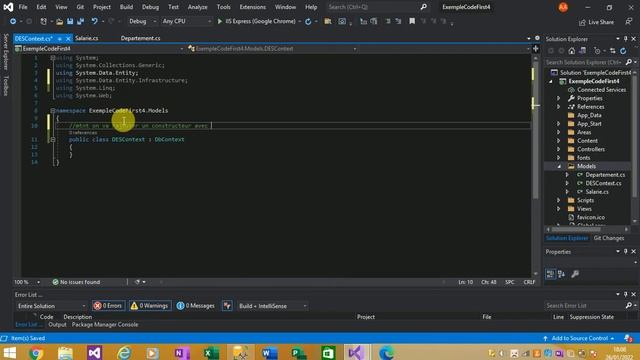The height and width of the screenshot is (360, 640).
Task: Click the Save icon in the toolbar
Action: 70,21
